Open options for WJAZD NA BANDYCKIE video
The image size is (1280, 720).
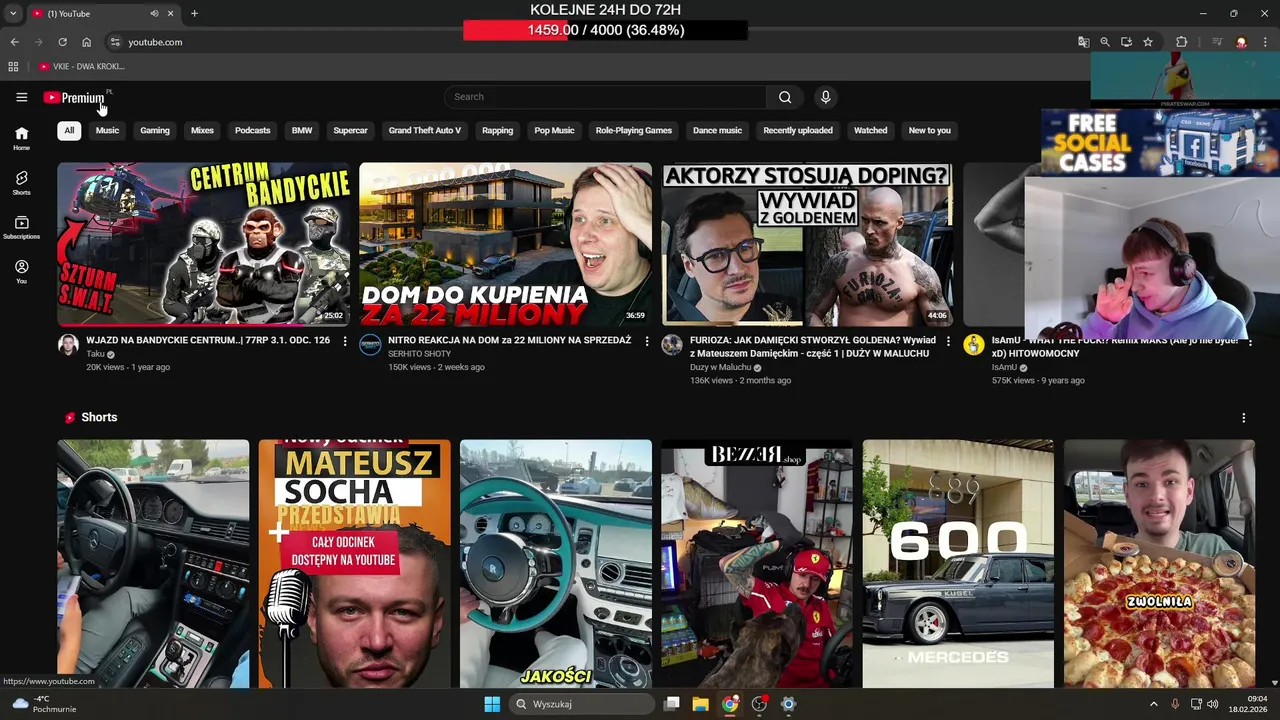point(345,341)
